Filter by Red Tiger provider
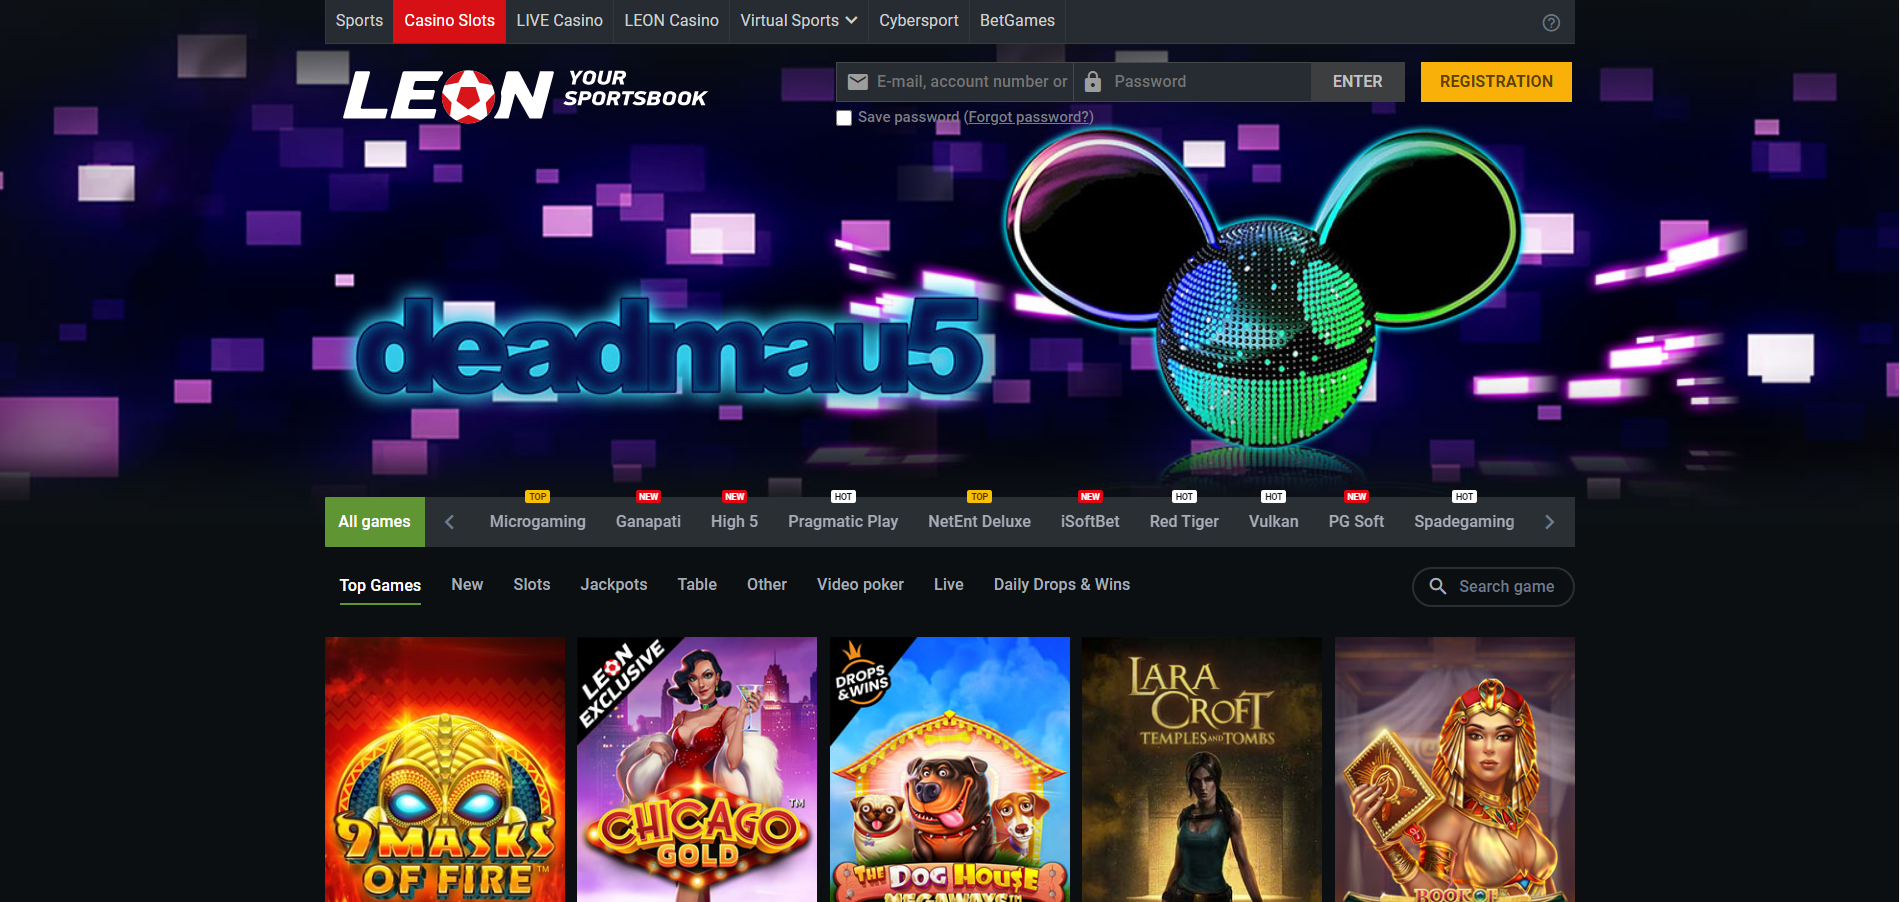Viewport: 1900px width, 902px height. pos(1184,522)
